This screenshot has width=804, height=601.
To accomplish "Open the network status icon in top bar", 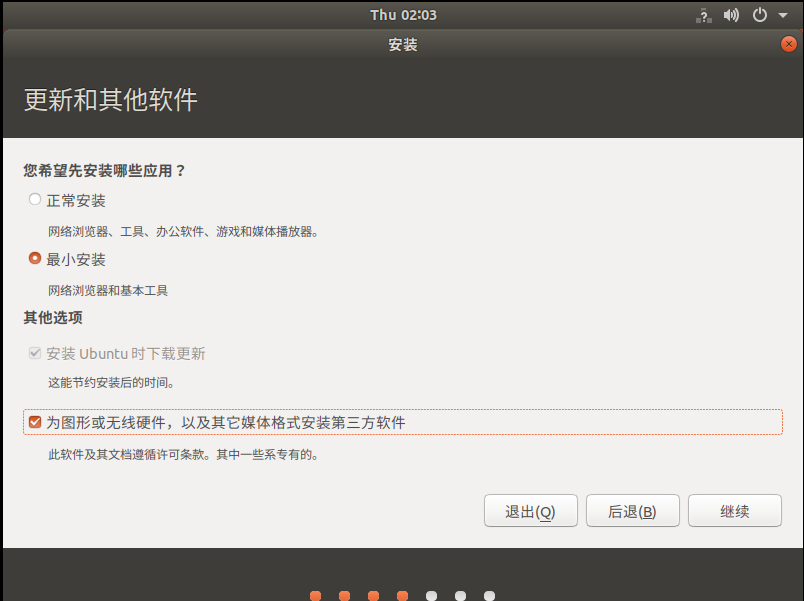I will tap(704, 15).
